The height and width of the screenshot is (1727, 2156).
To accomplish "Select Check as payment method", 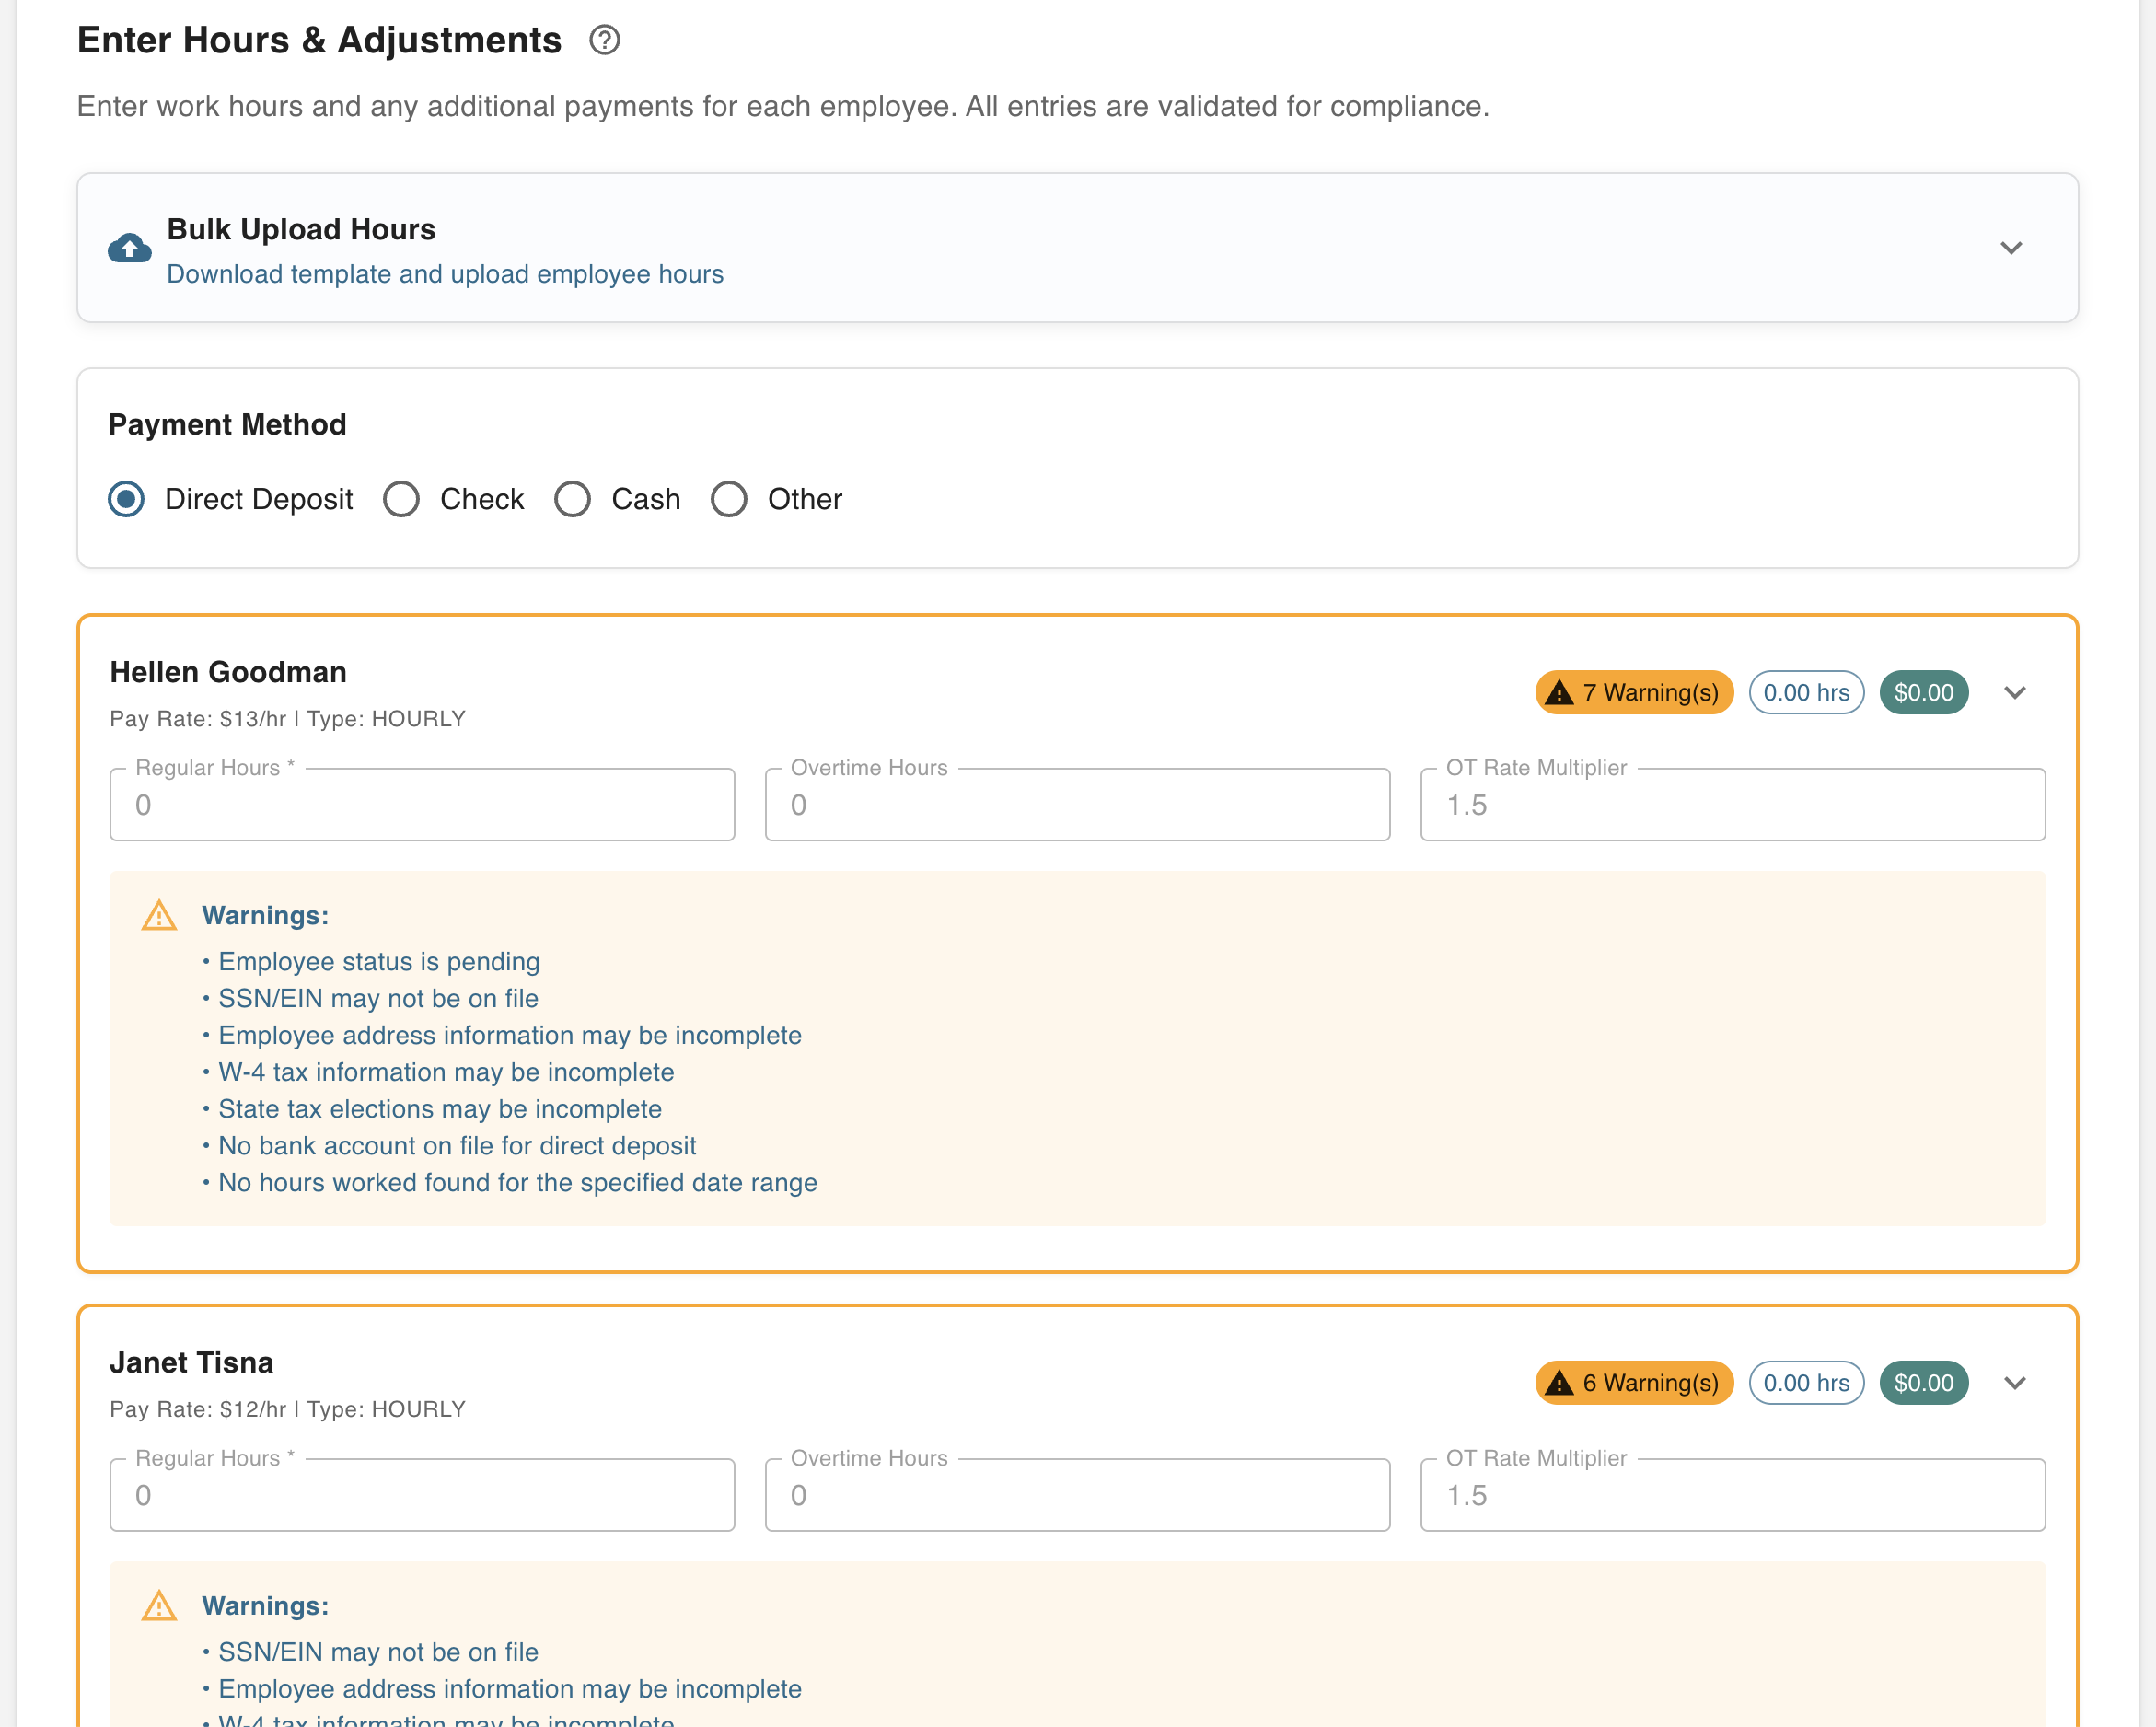I will coord(402,498).
